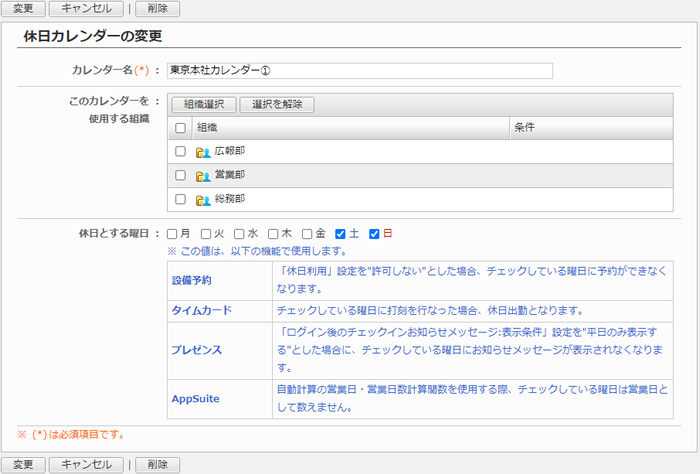This screenshot has width=700, height=474.
Task: Uncheck the 日 holiday checkbox
Action: [x=375, y=234]
